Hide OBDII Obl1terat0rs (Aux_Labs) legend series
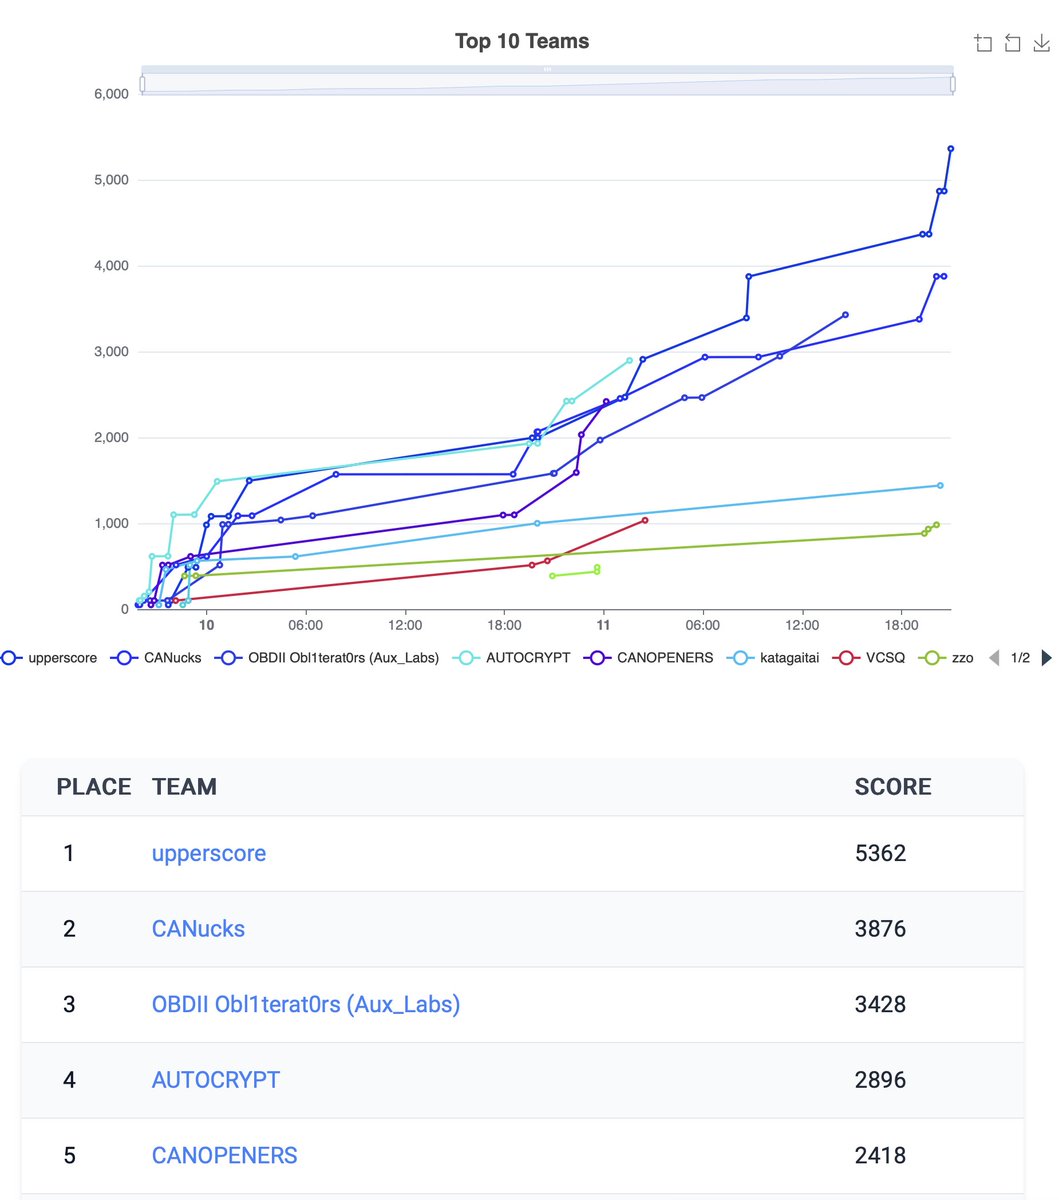The image size is (1059, 1200). point(328,658)
